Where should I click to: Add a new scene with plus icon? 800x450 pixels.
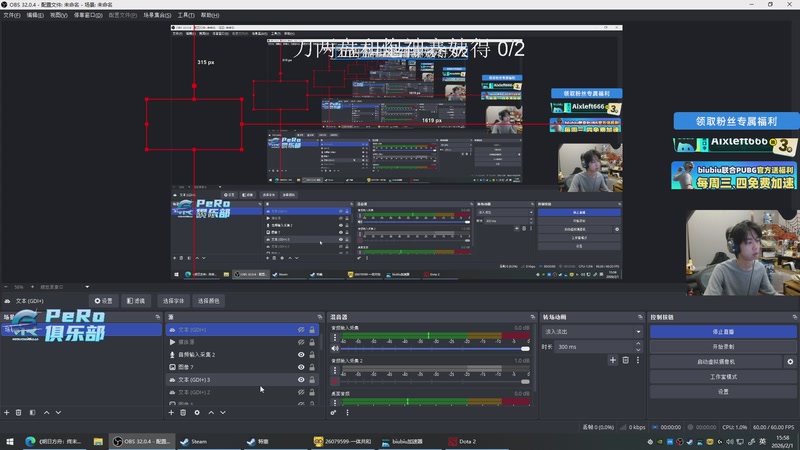tap(7, 412)
